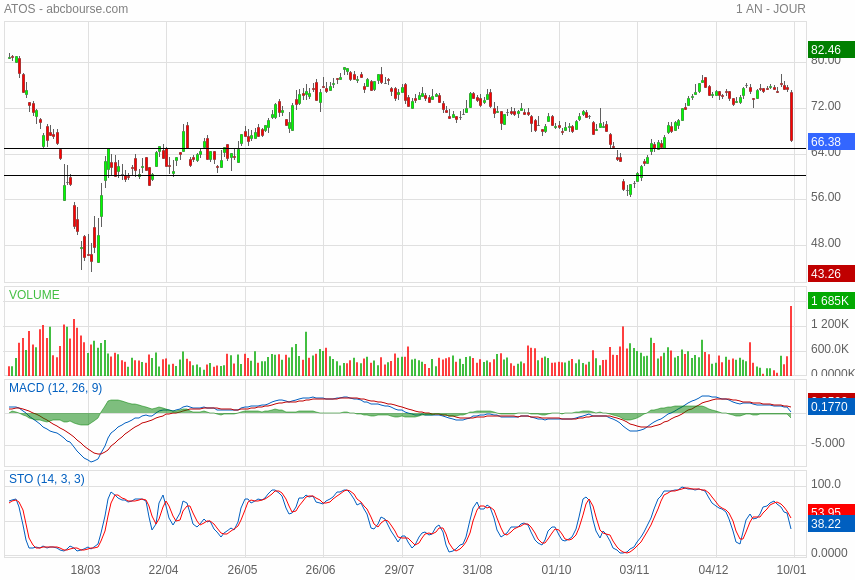Click the VOLUME panel label
The height and width of the screenshot is (580, 855).
(x=34, y=295)
